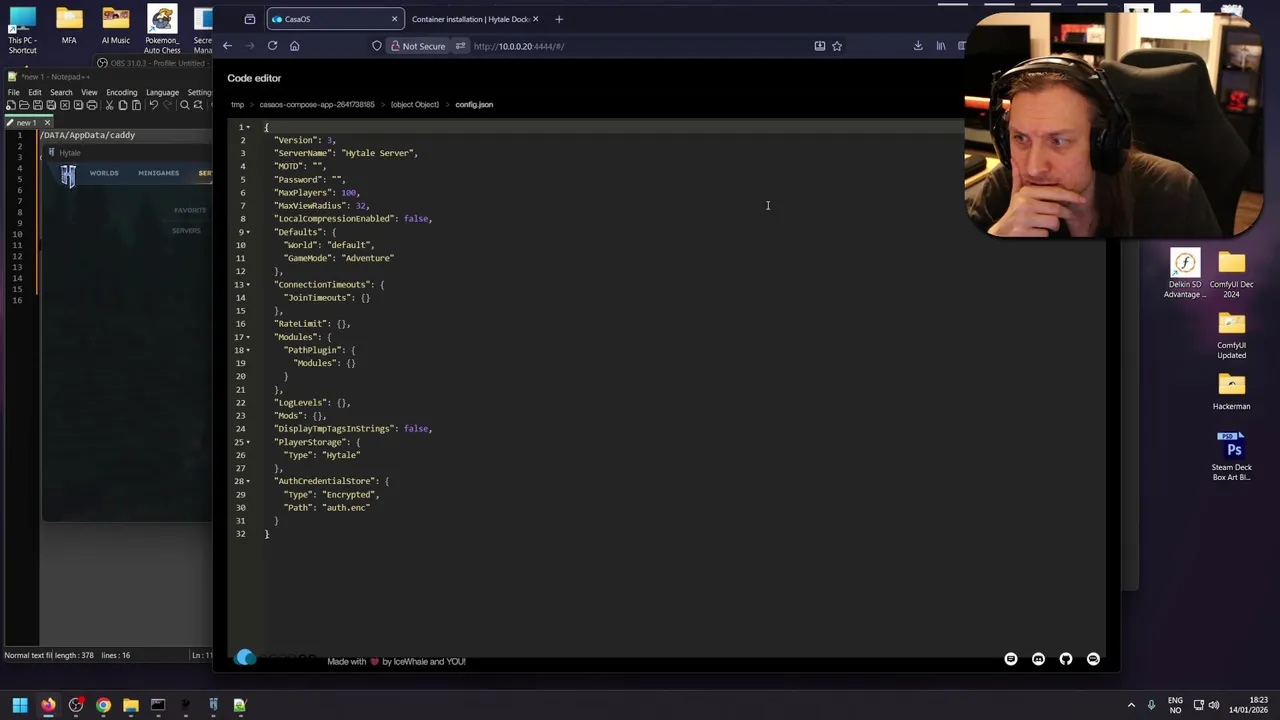Click the [object Object] breadcrumb

(415, 104)
